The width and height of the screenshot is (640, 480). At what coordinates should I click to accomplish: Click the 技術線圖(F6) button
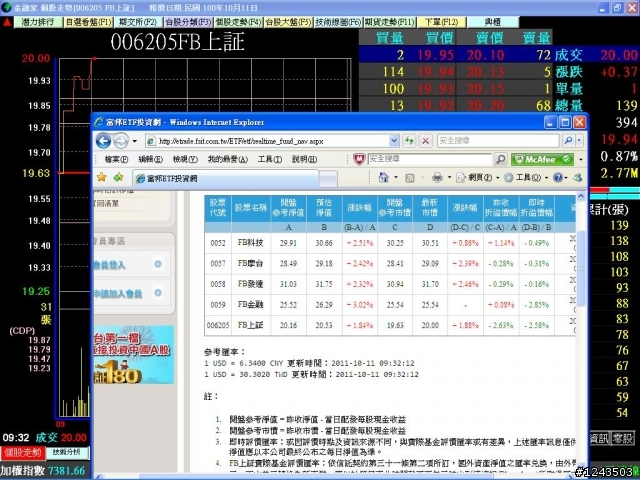[x=338, y=22]
